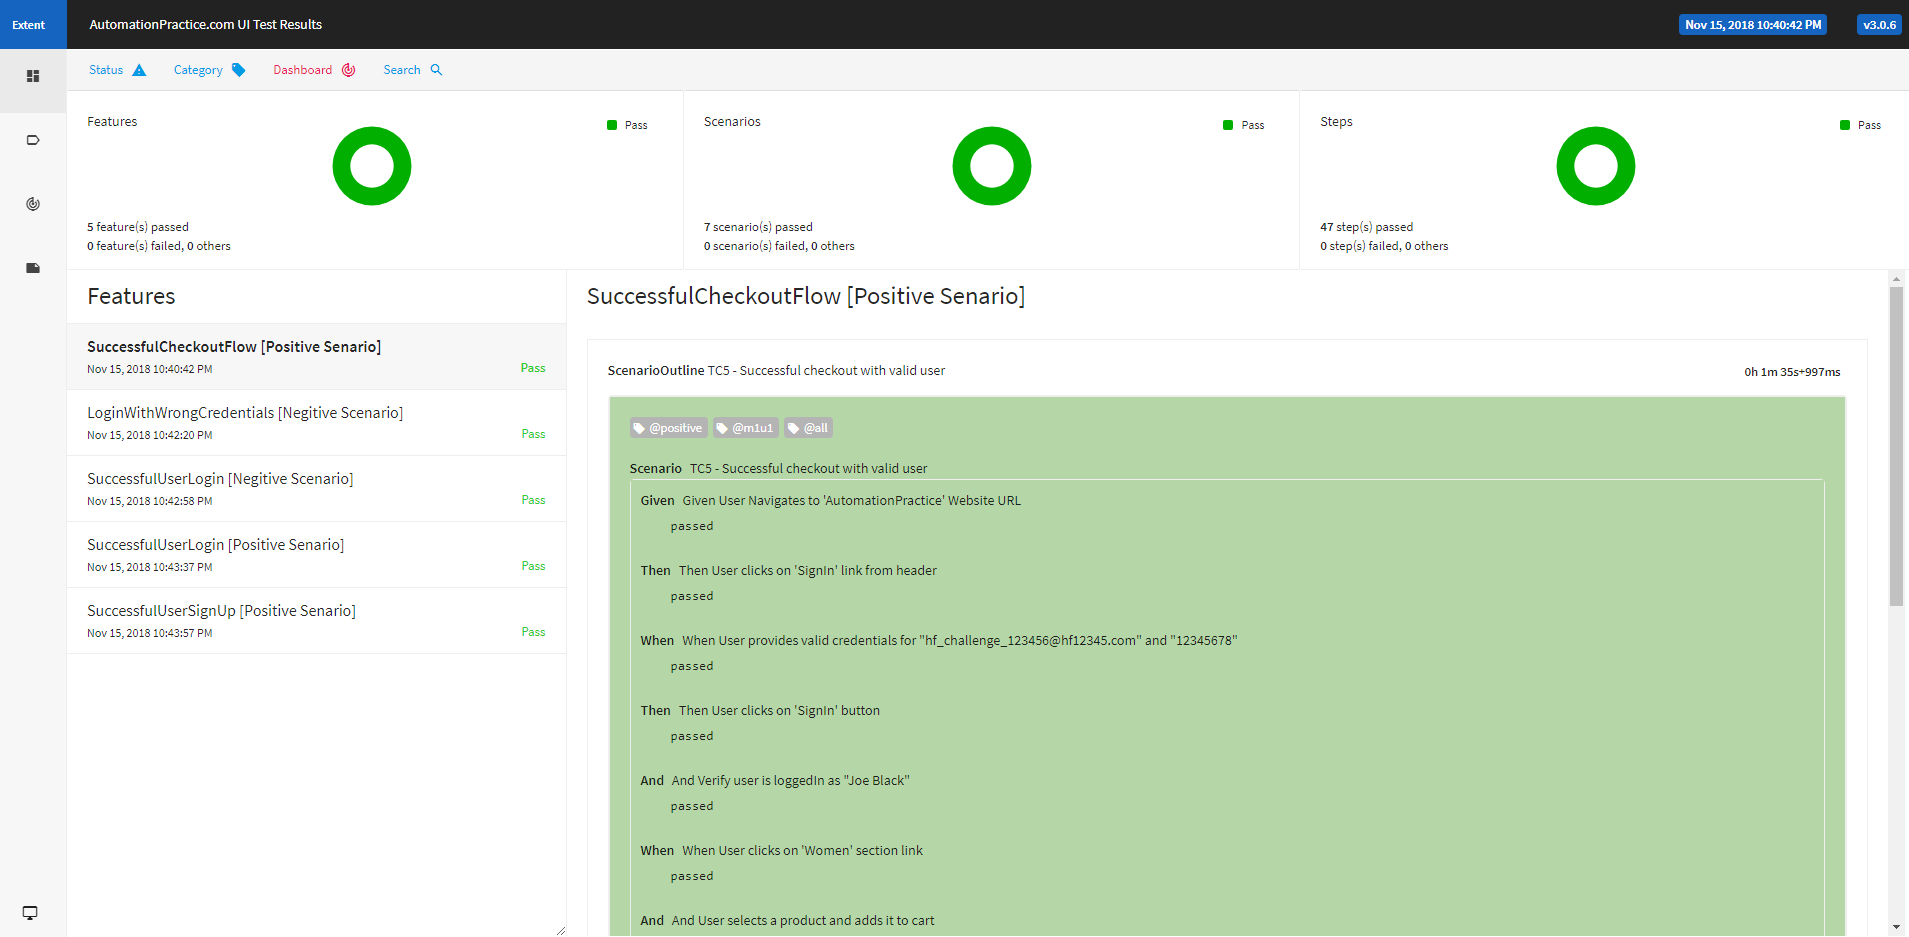Viewport: 1909px width, 937px height.
Task: Toggle the Dashboard panel
Action: tap(314, 70)
